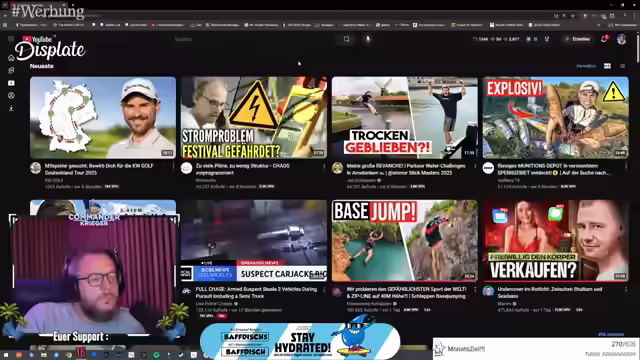This screenshot has height=360, width=640.
Task: Open the 'TROCKEN GEBLIEBEN?!' thumbnail
Action: [x=404, y=118]
